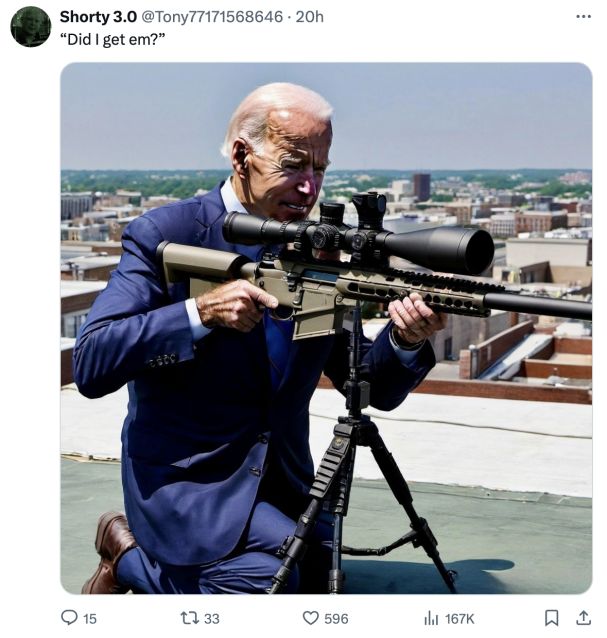The image size is (607, 638).
Task: Open the three-dot more options menu
Action: click(584, 16)
